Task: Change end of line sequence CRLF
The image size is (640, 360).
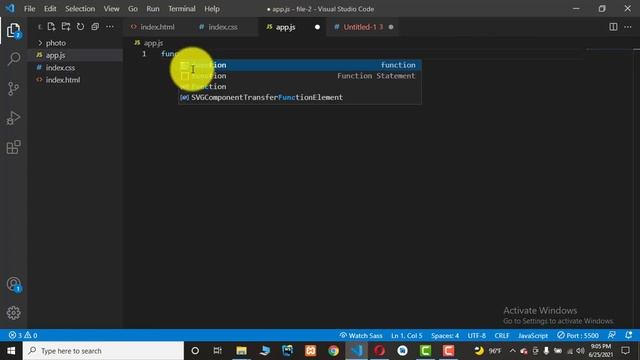Action: click(502, 336)
